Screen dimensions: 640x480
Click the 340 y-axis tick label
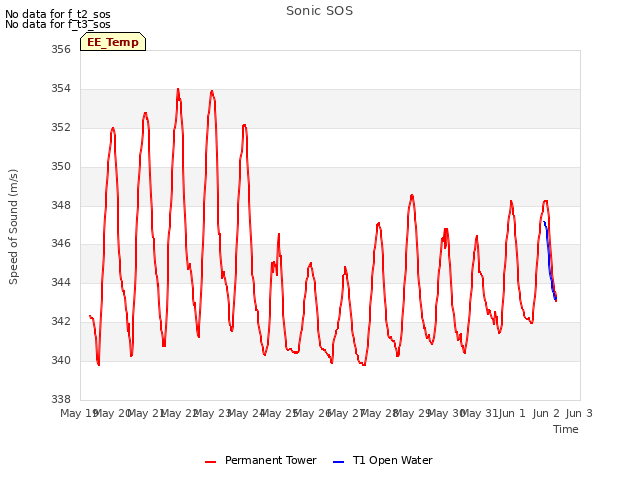(x=60, y=360)
